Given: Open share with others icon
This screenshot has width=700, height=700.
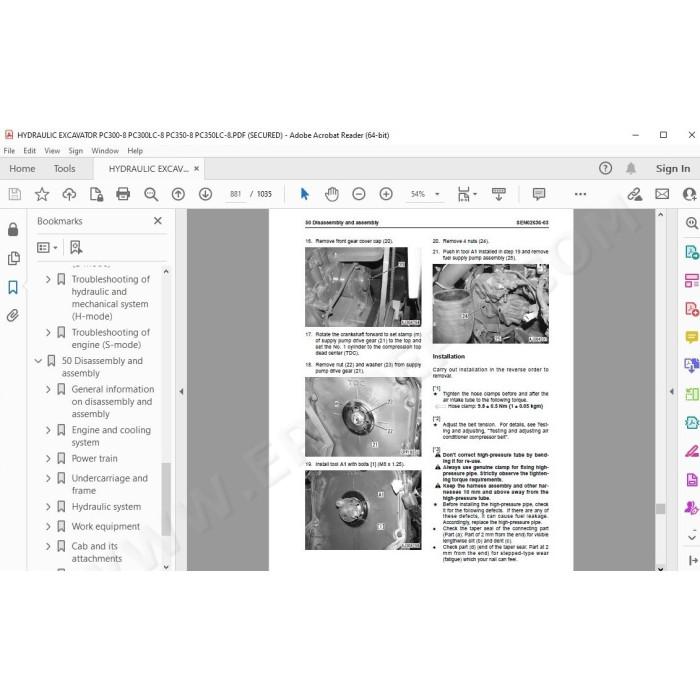Looking at the screenshot, I should click(x=689, y=194).
